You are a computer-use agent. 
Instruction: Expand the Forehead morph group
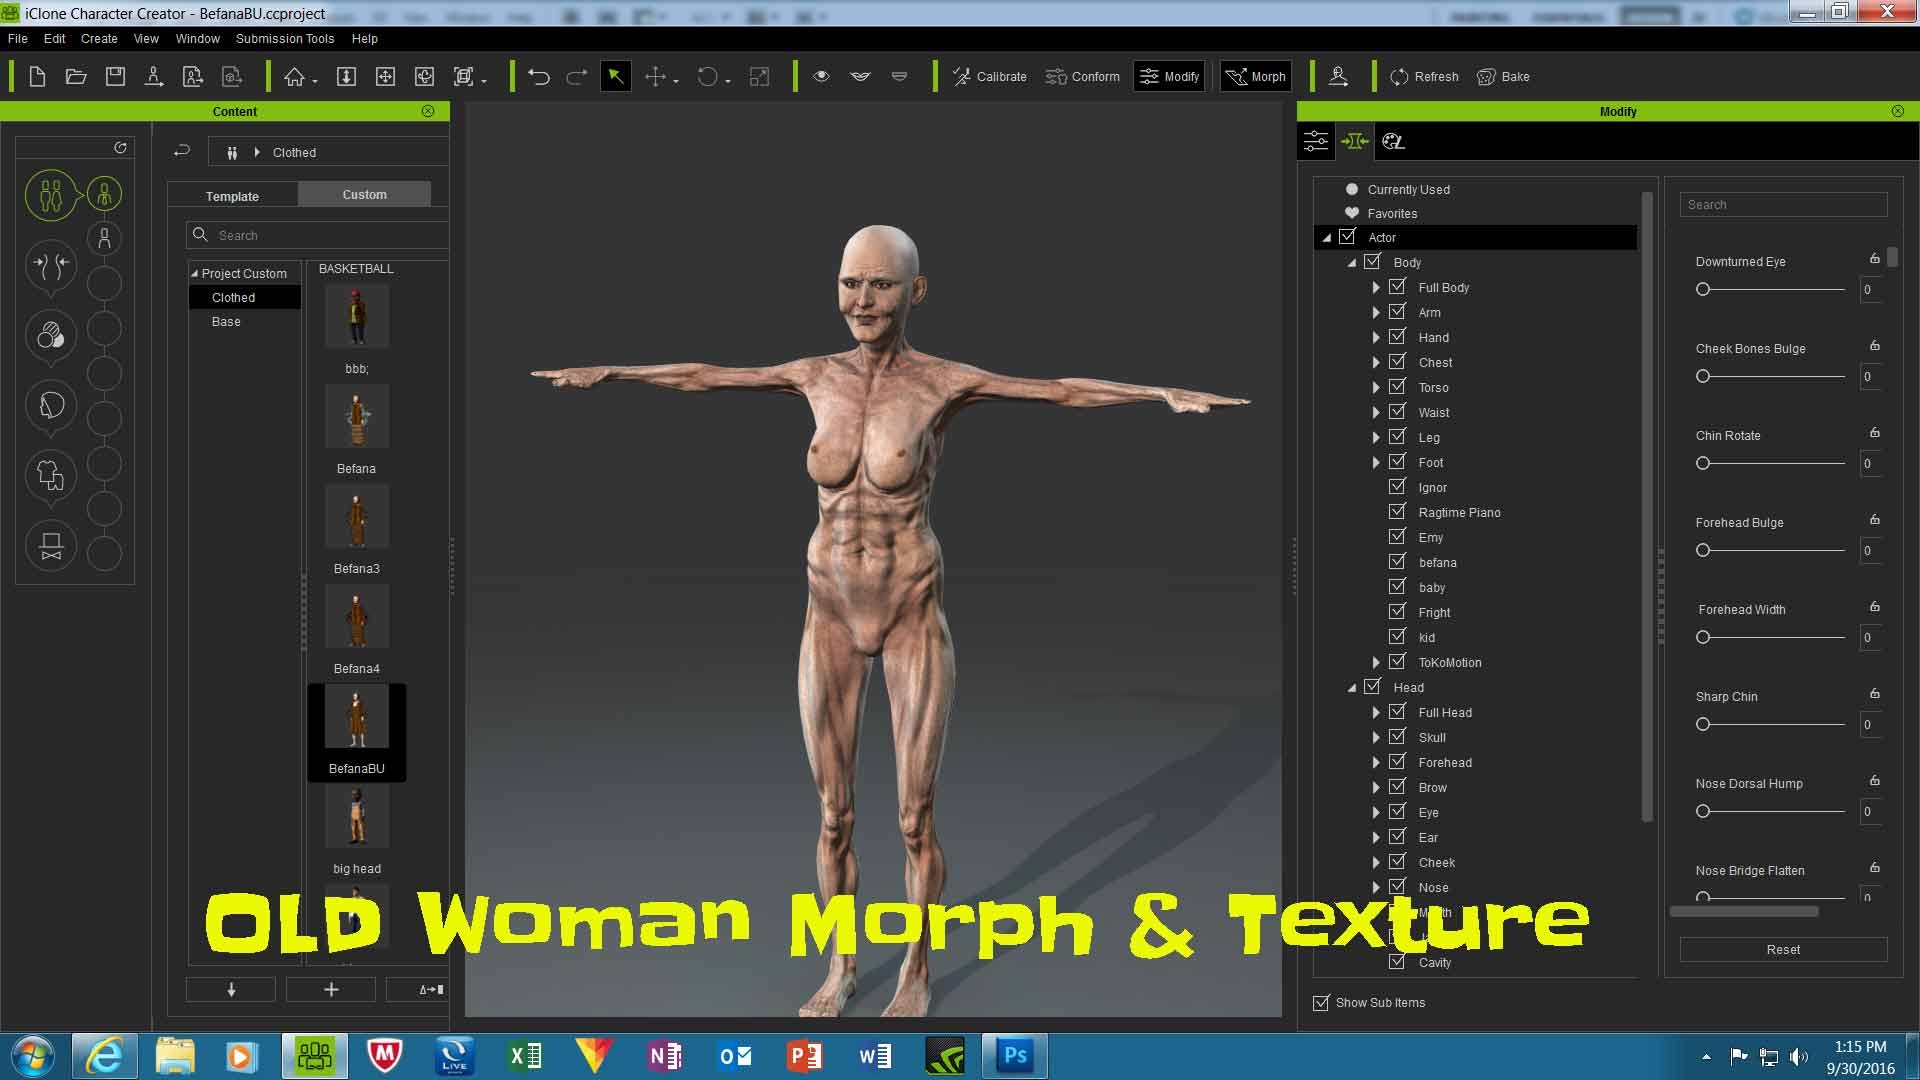point(1376,762)
